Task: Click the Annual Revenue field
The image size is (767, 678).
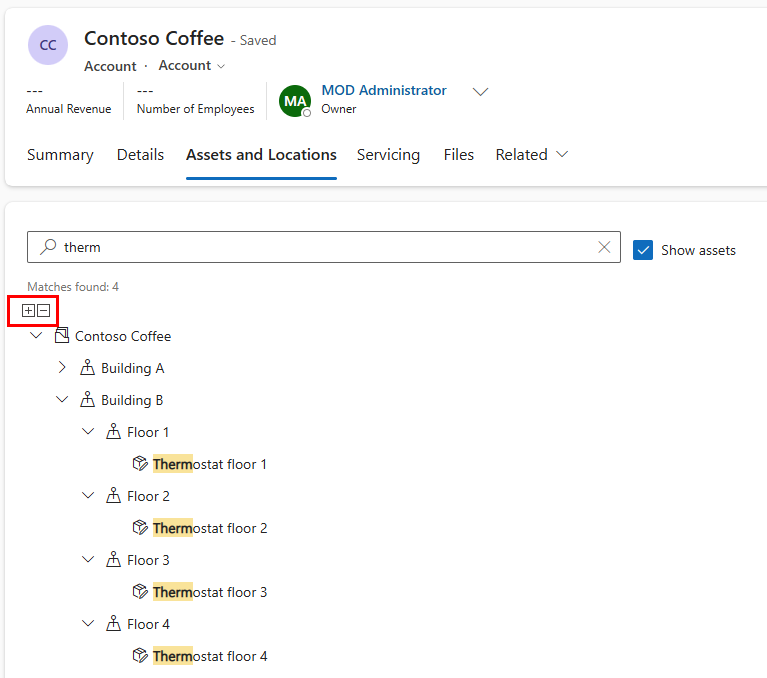Action: pyautogui.click(x=68, y=100)
